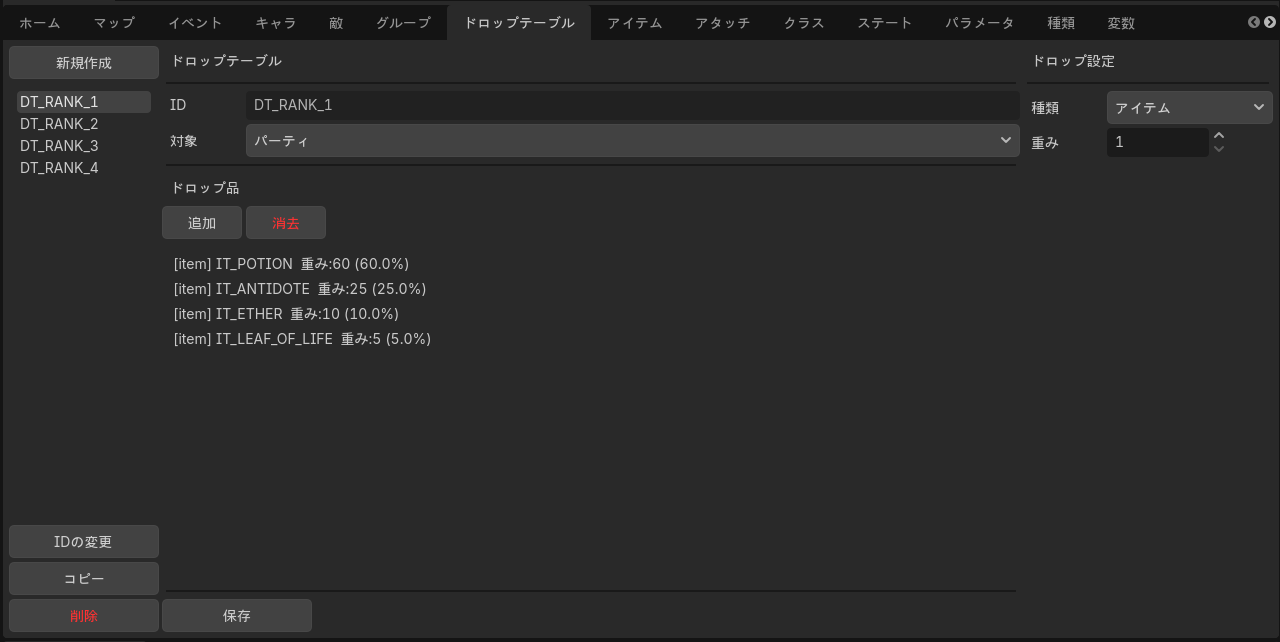
Task: Click the IDの変更 button
Action: [84, 542]
